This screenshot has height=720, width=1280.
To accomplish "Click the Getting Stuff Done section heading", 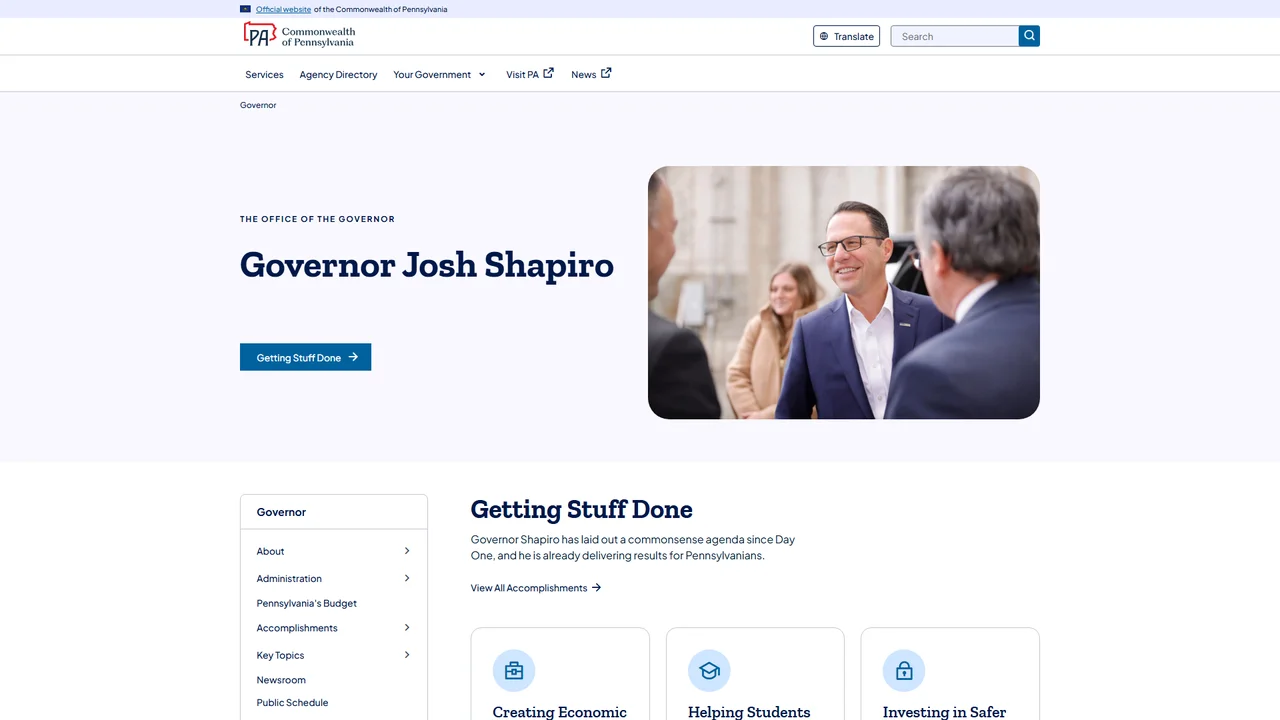I will coord(582,509).
